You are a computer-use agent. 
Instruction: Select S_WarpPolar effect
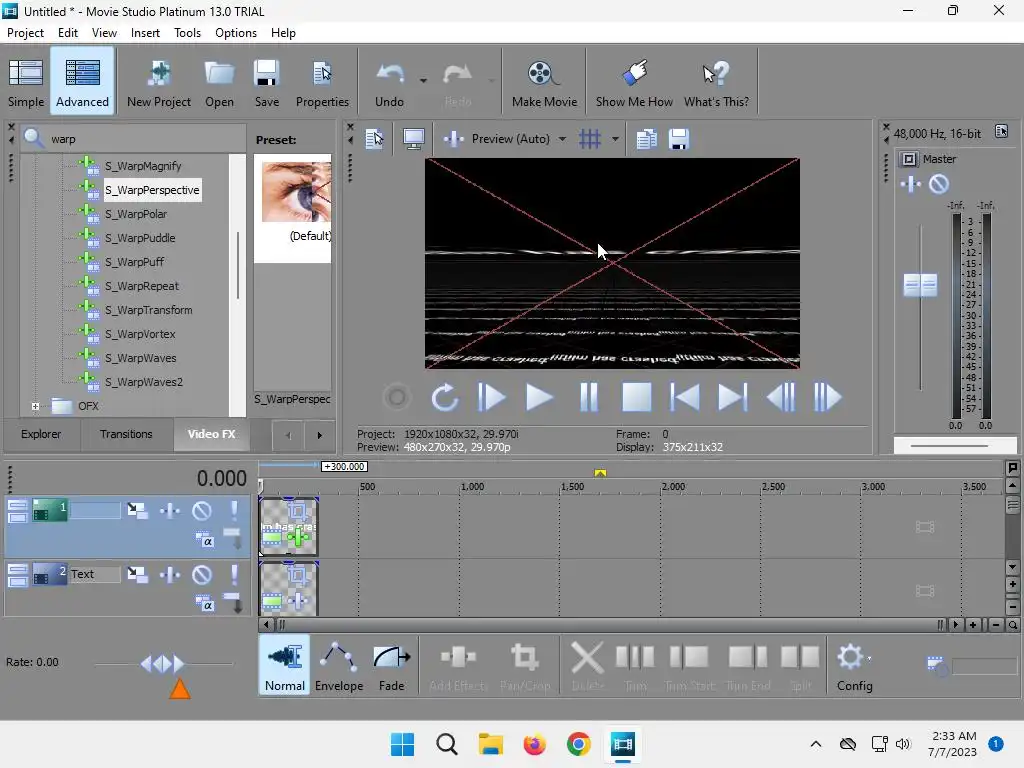pyautogui.click(x=136, y=214)
